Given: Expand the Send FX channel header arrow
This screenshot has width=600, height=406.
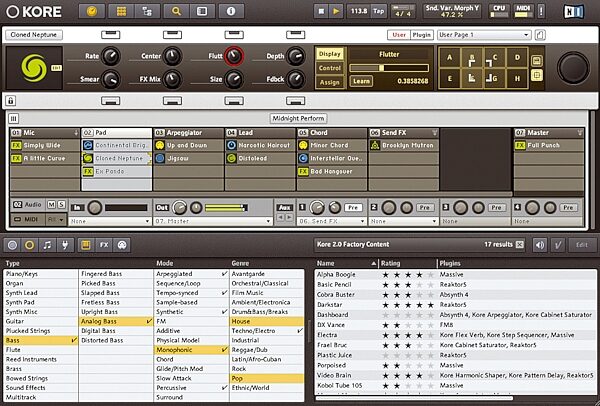Looking at the screenshot, I should (x=435, y=133).
